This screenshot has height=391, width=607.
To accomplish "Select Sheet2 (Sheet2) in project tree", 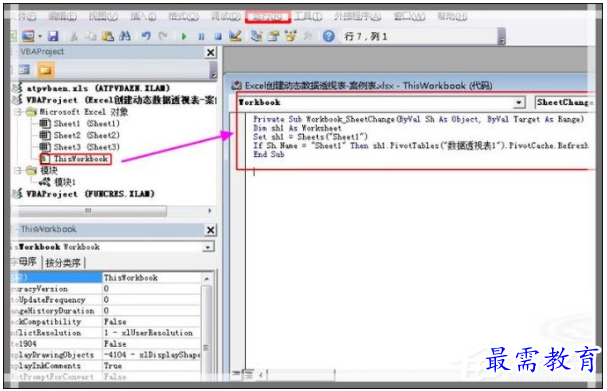I will pos(86,135).
